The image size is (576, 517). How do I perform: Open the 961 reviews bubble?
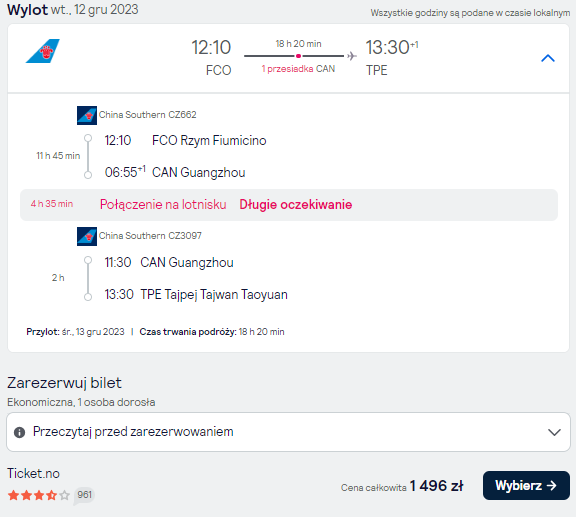coord(84,495)
